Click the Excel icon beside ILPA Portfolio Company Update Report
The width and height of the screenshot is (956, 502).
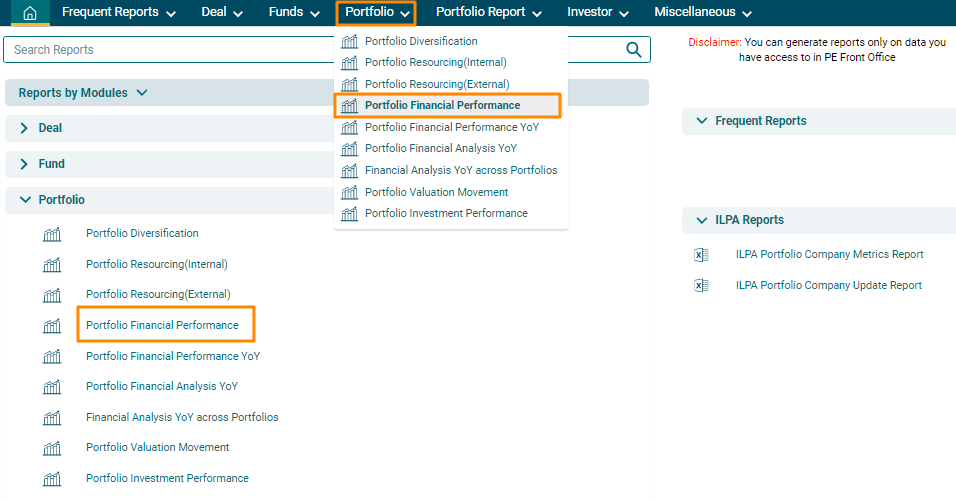(x=701, y=286)
